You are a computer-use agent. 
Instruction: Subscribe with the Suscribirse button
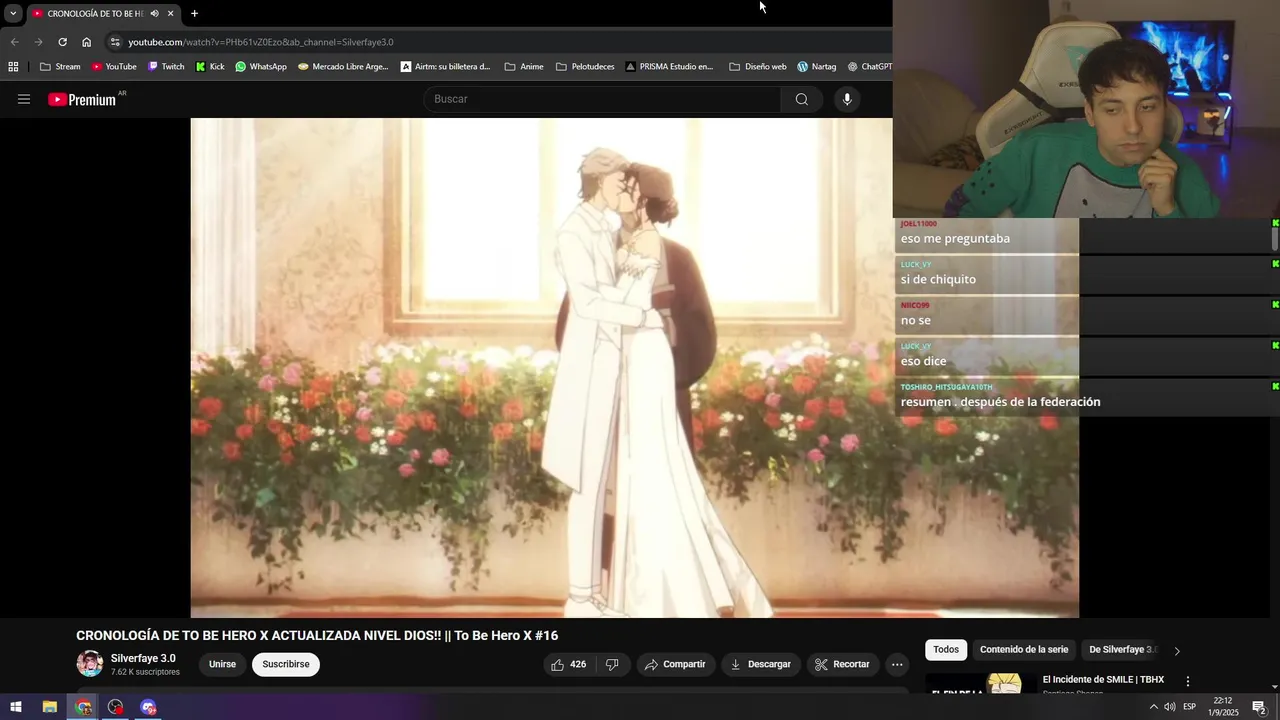pyautogui.click(x=286, y=664)
